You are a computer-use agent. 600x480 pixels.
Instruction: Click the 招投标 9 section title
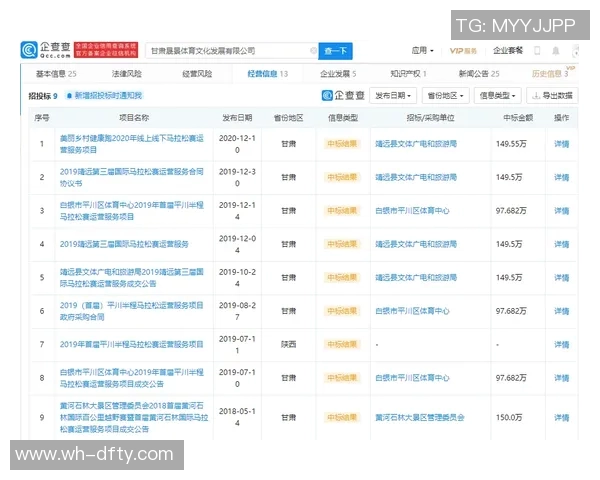pos(43,96)
